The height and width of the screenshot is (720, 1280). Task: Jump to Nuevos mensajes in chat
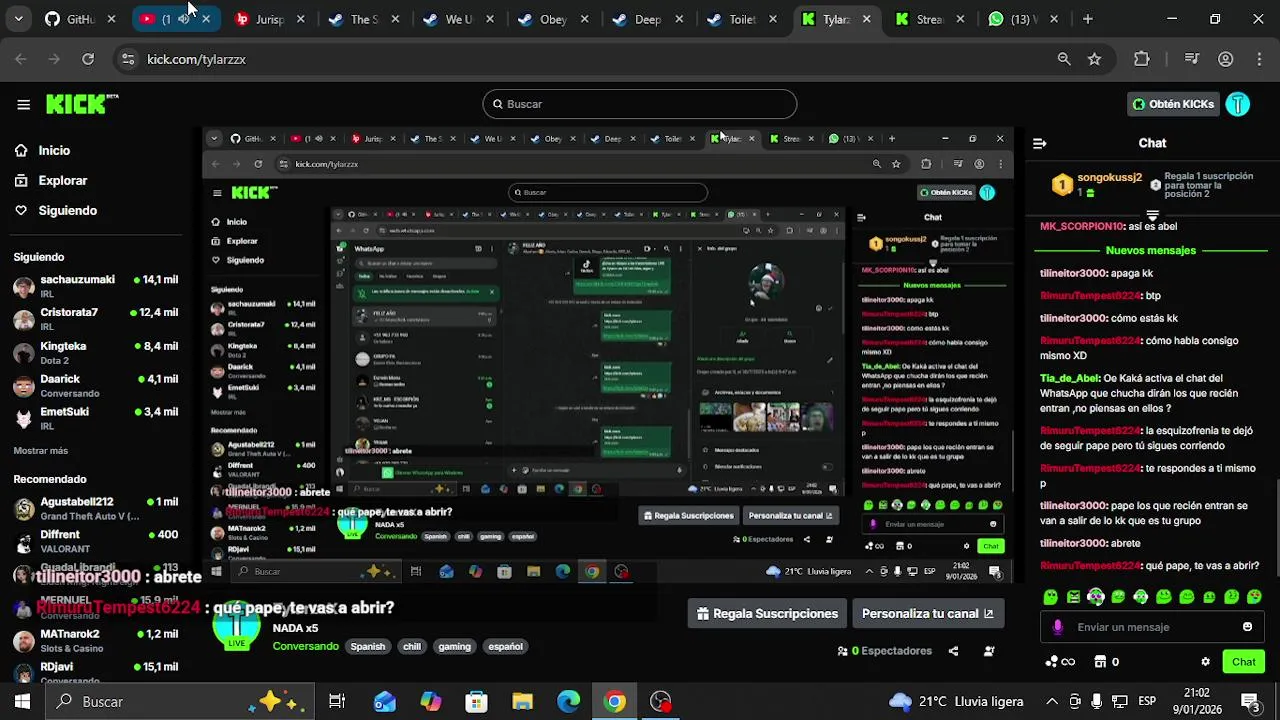pos(1151,250)
